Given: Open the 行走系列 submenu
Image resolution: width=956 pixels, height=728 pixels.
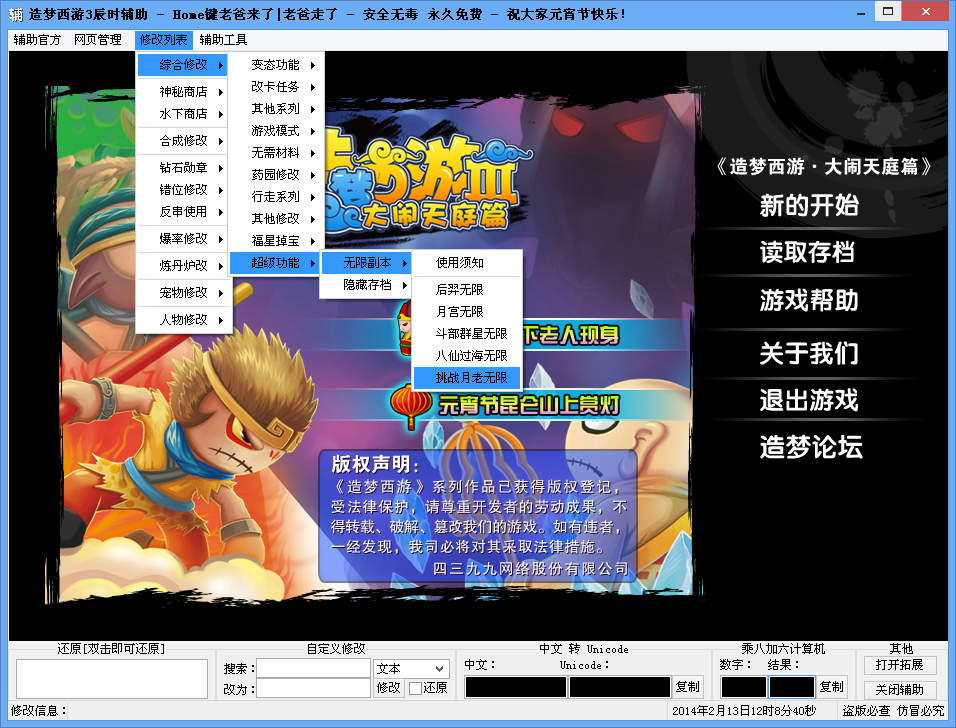Looking at the screenshot, I should coord(276,196).
